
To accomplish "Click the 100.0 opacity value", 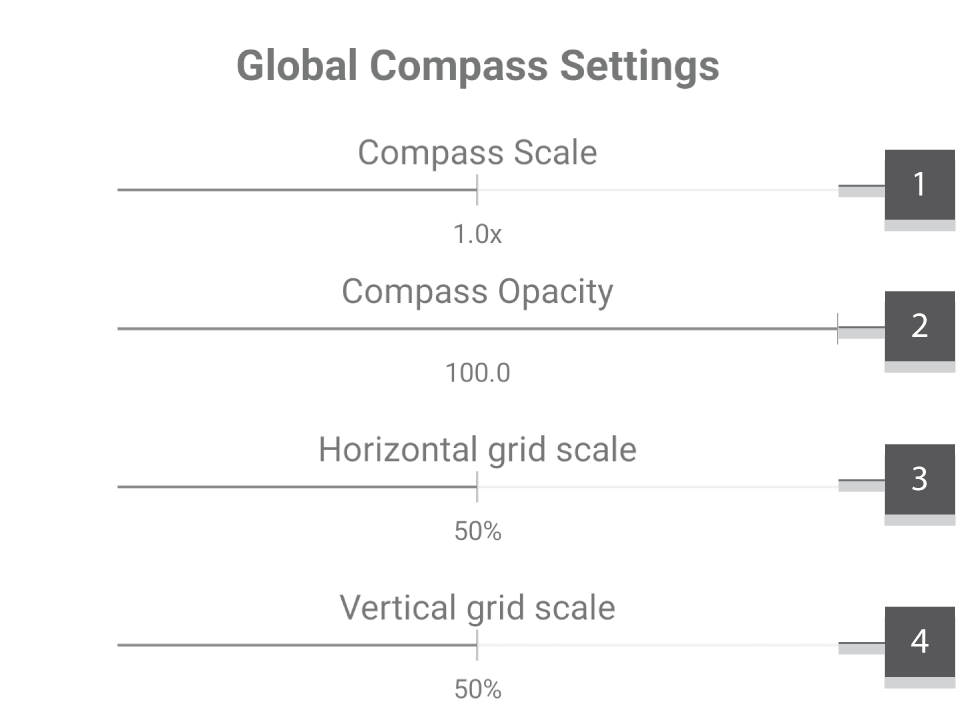I will (477, 373).
